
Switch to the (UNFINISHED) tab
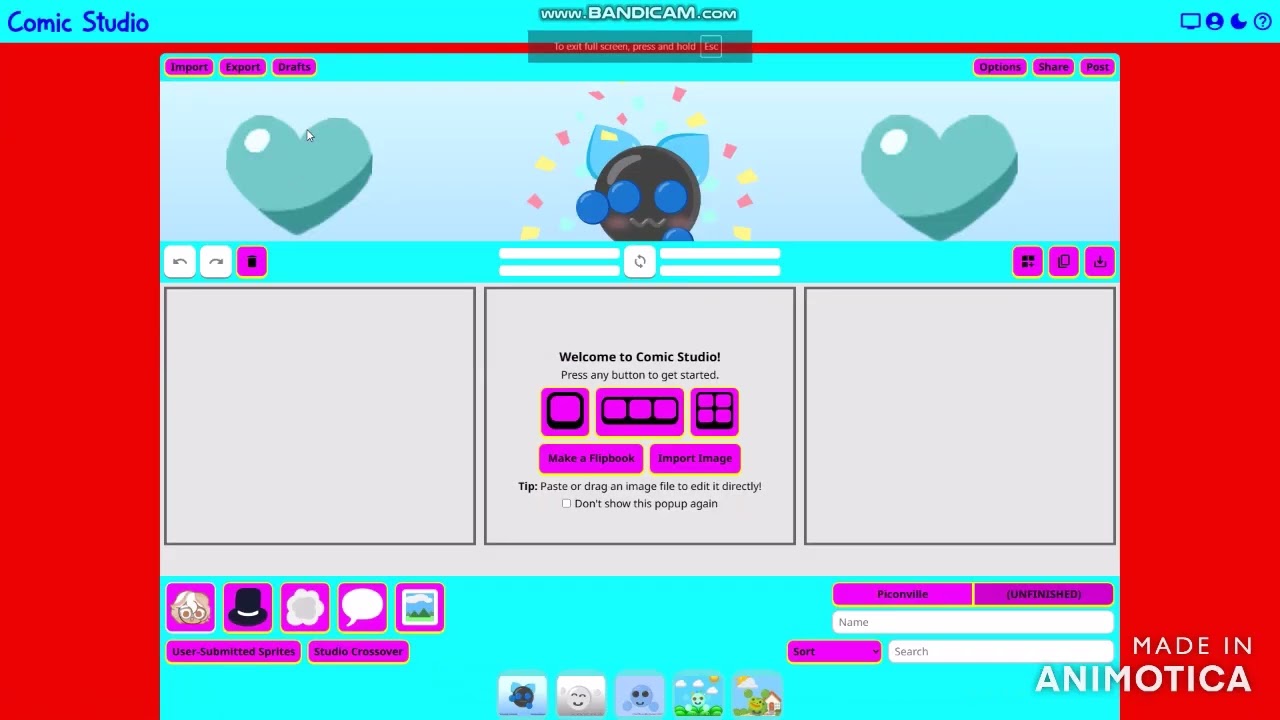(1044, 594)
